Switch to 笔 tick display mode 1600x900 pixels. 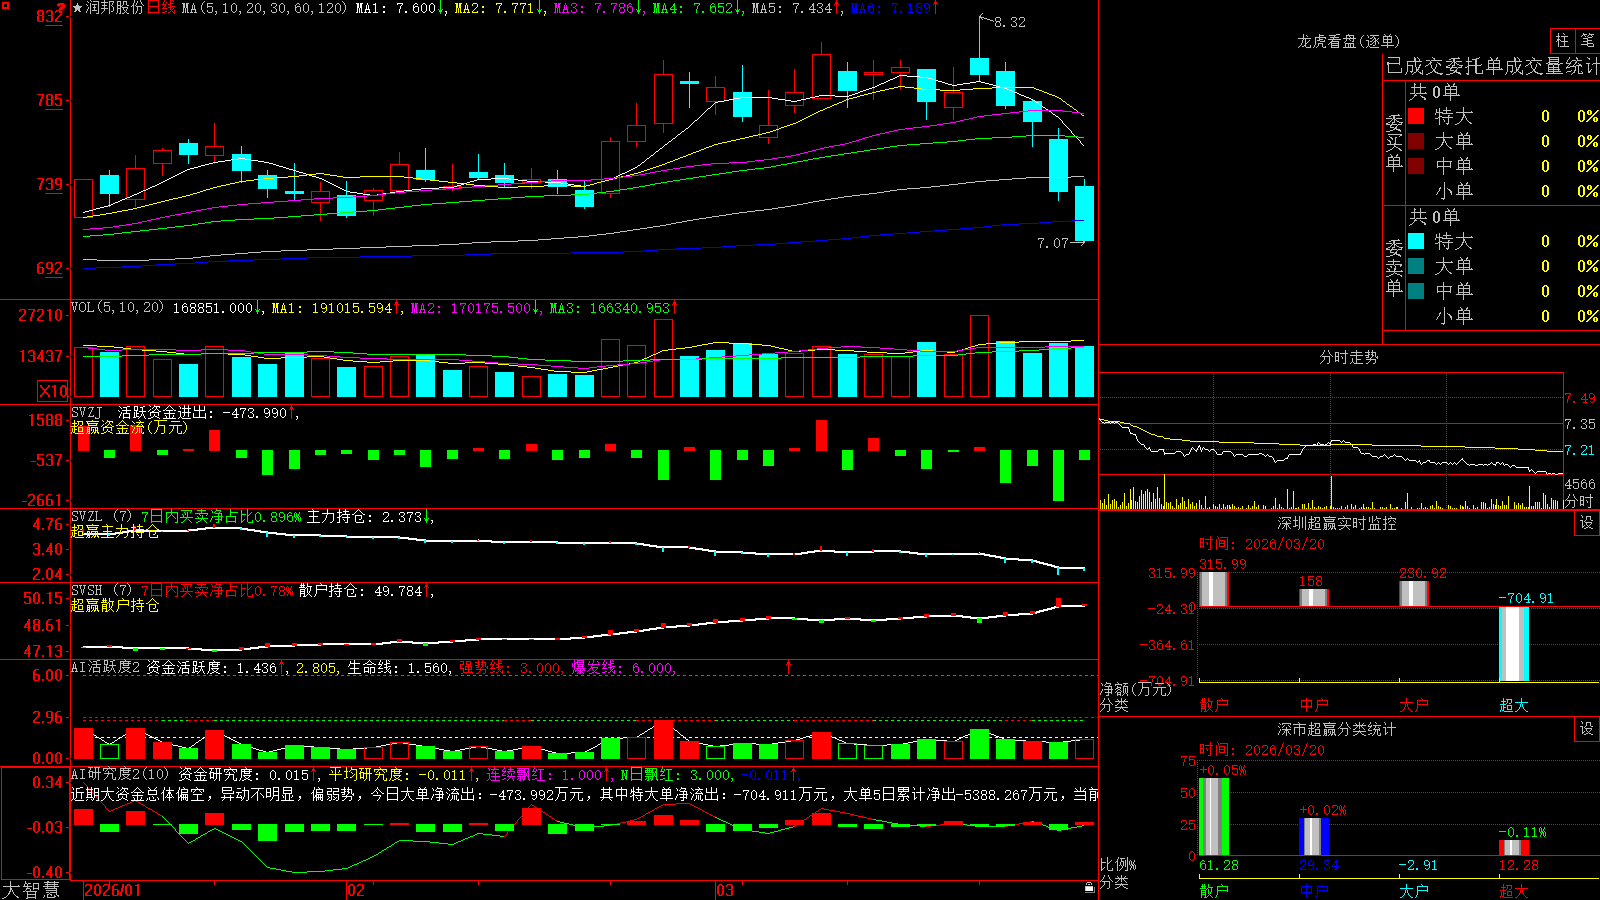click(1587, 40)
